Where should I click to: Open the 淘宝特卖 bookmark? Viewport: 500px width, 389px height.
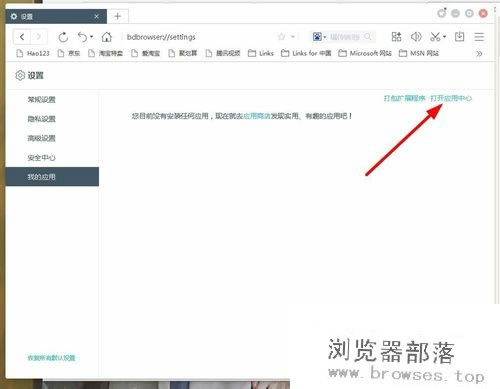pos(105,53)
